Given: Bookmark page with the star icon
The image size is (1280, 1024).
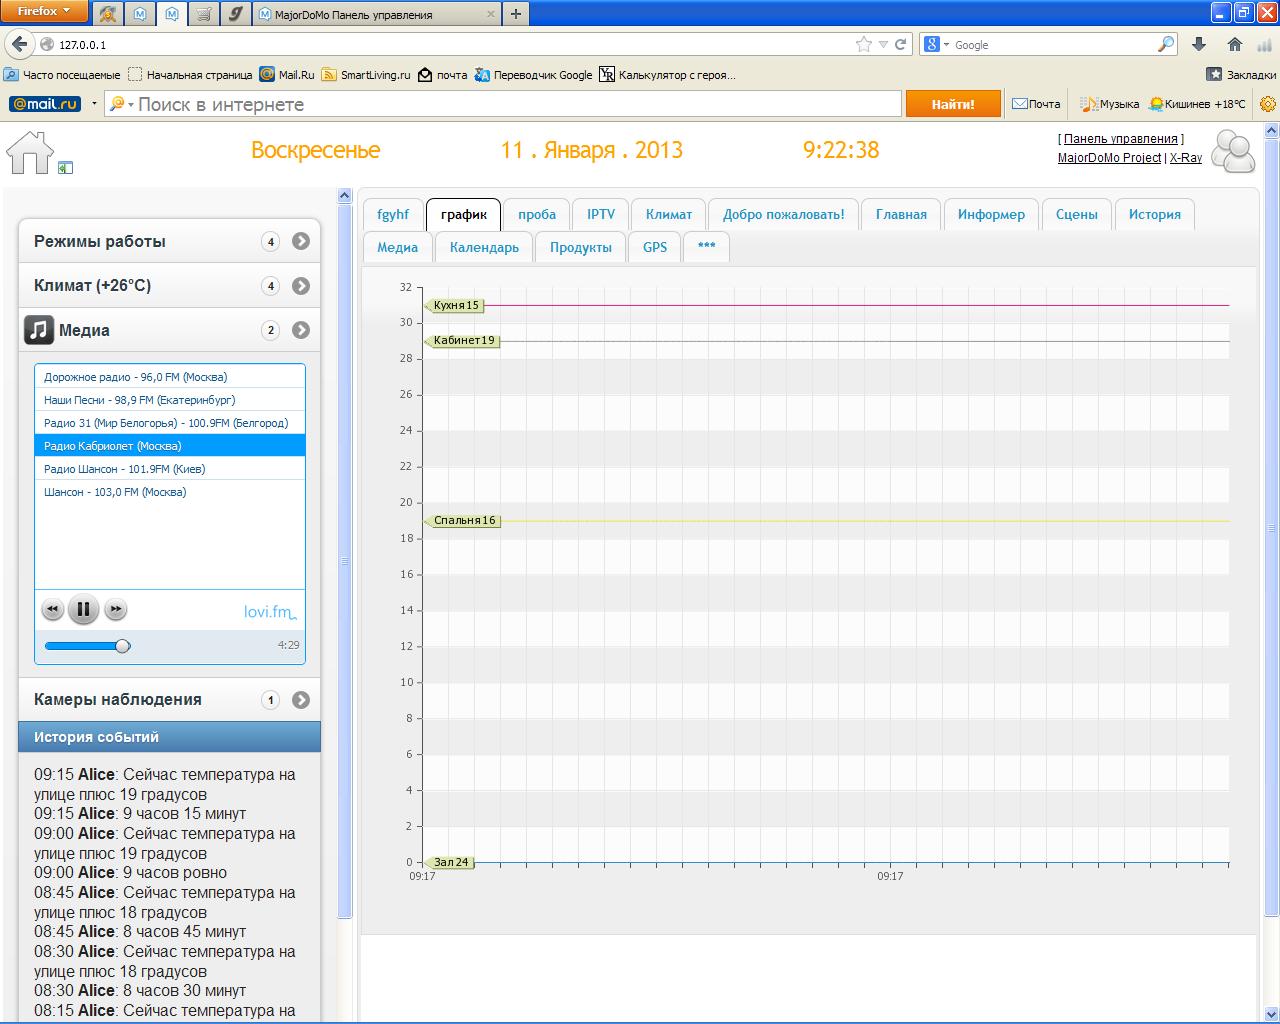Looking at the screenshot, I should click(863, 44).
